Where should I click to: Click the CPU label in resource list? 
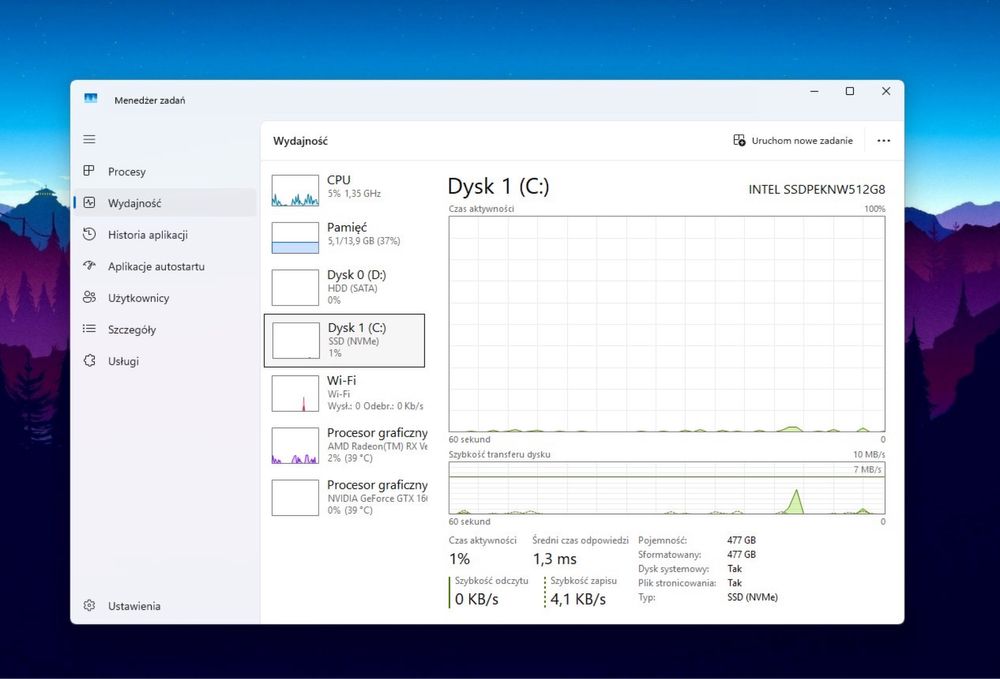tap(339, 180)
